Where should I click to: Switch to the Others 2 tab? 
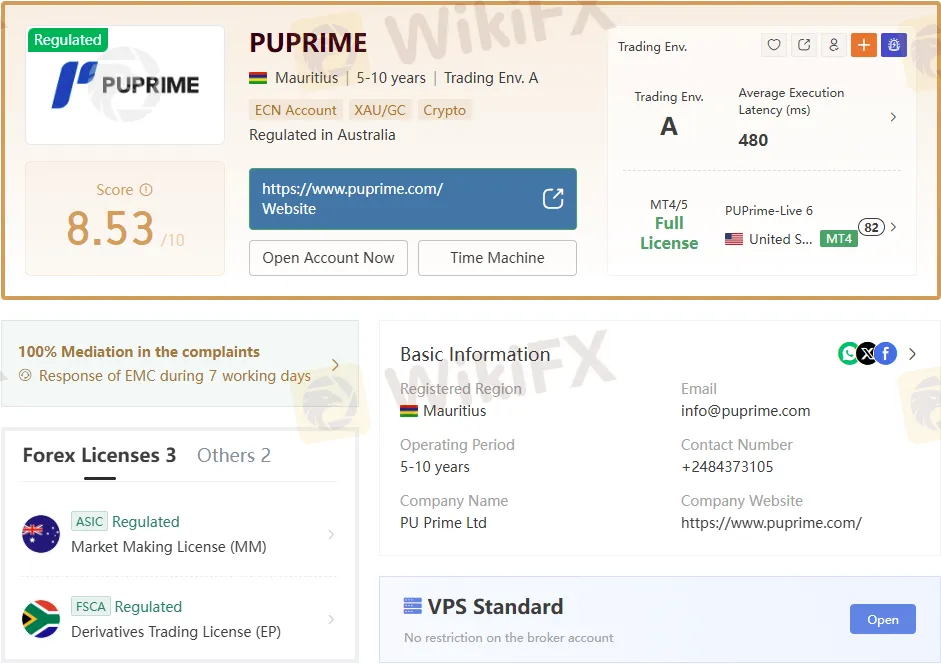point(234,455)
